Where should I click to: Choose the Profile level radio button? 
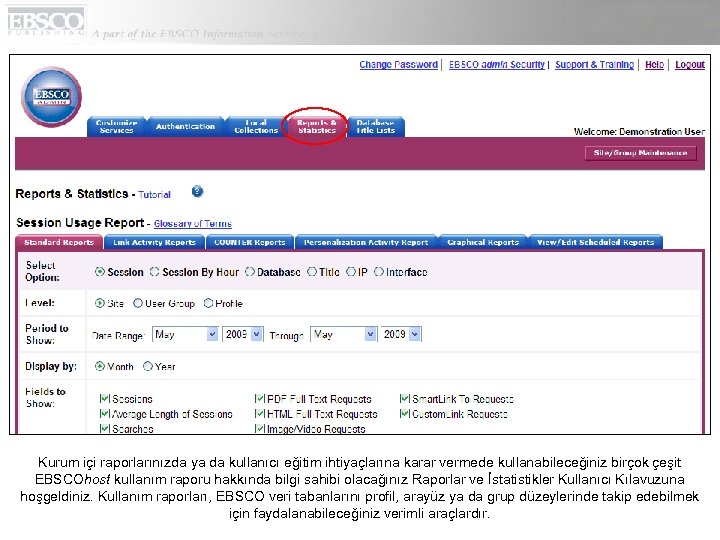[x=208, y=303]
